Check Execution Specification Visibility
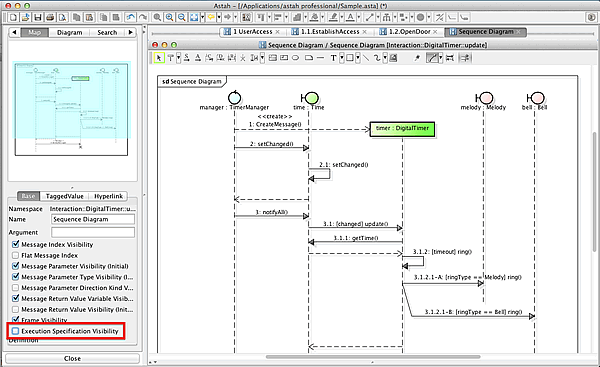The image size is (600, 367). (x=16, y=331)
